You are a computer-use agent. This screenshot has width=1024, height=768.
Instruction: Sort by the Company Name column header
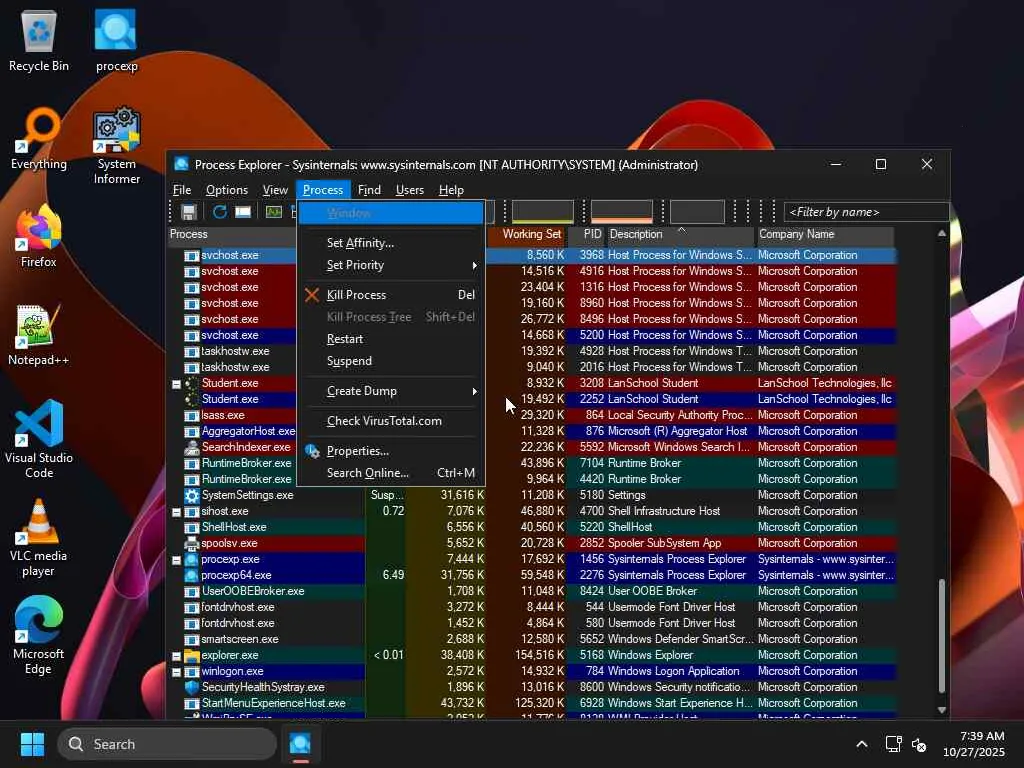click(827, 234)
